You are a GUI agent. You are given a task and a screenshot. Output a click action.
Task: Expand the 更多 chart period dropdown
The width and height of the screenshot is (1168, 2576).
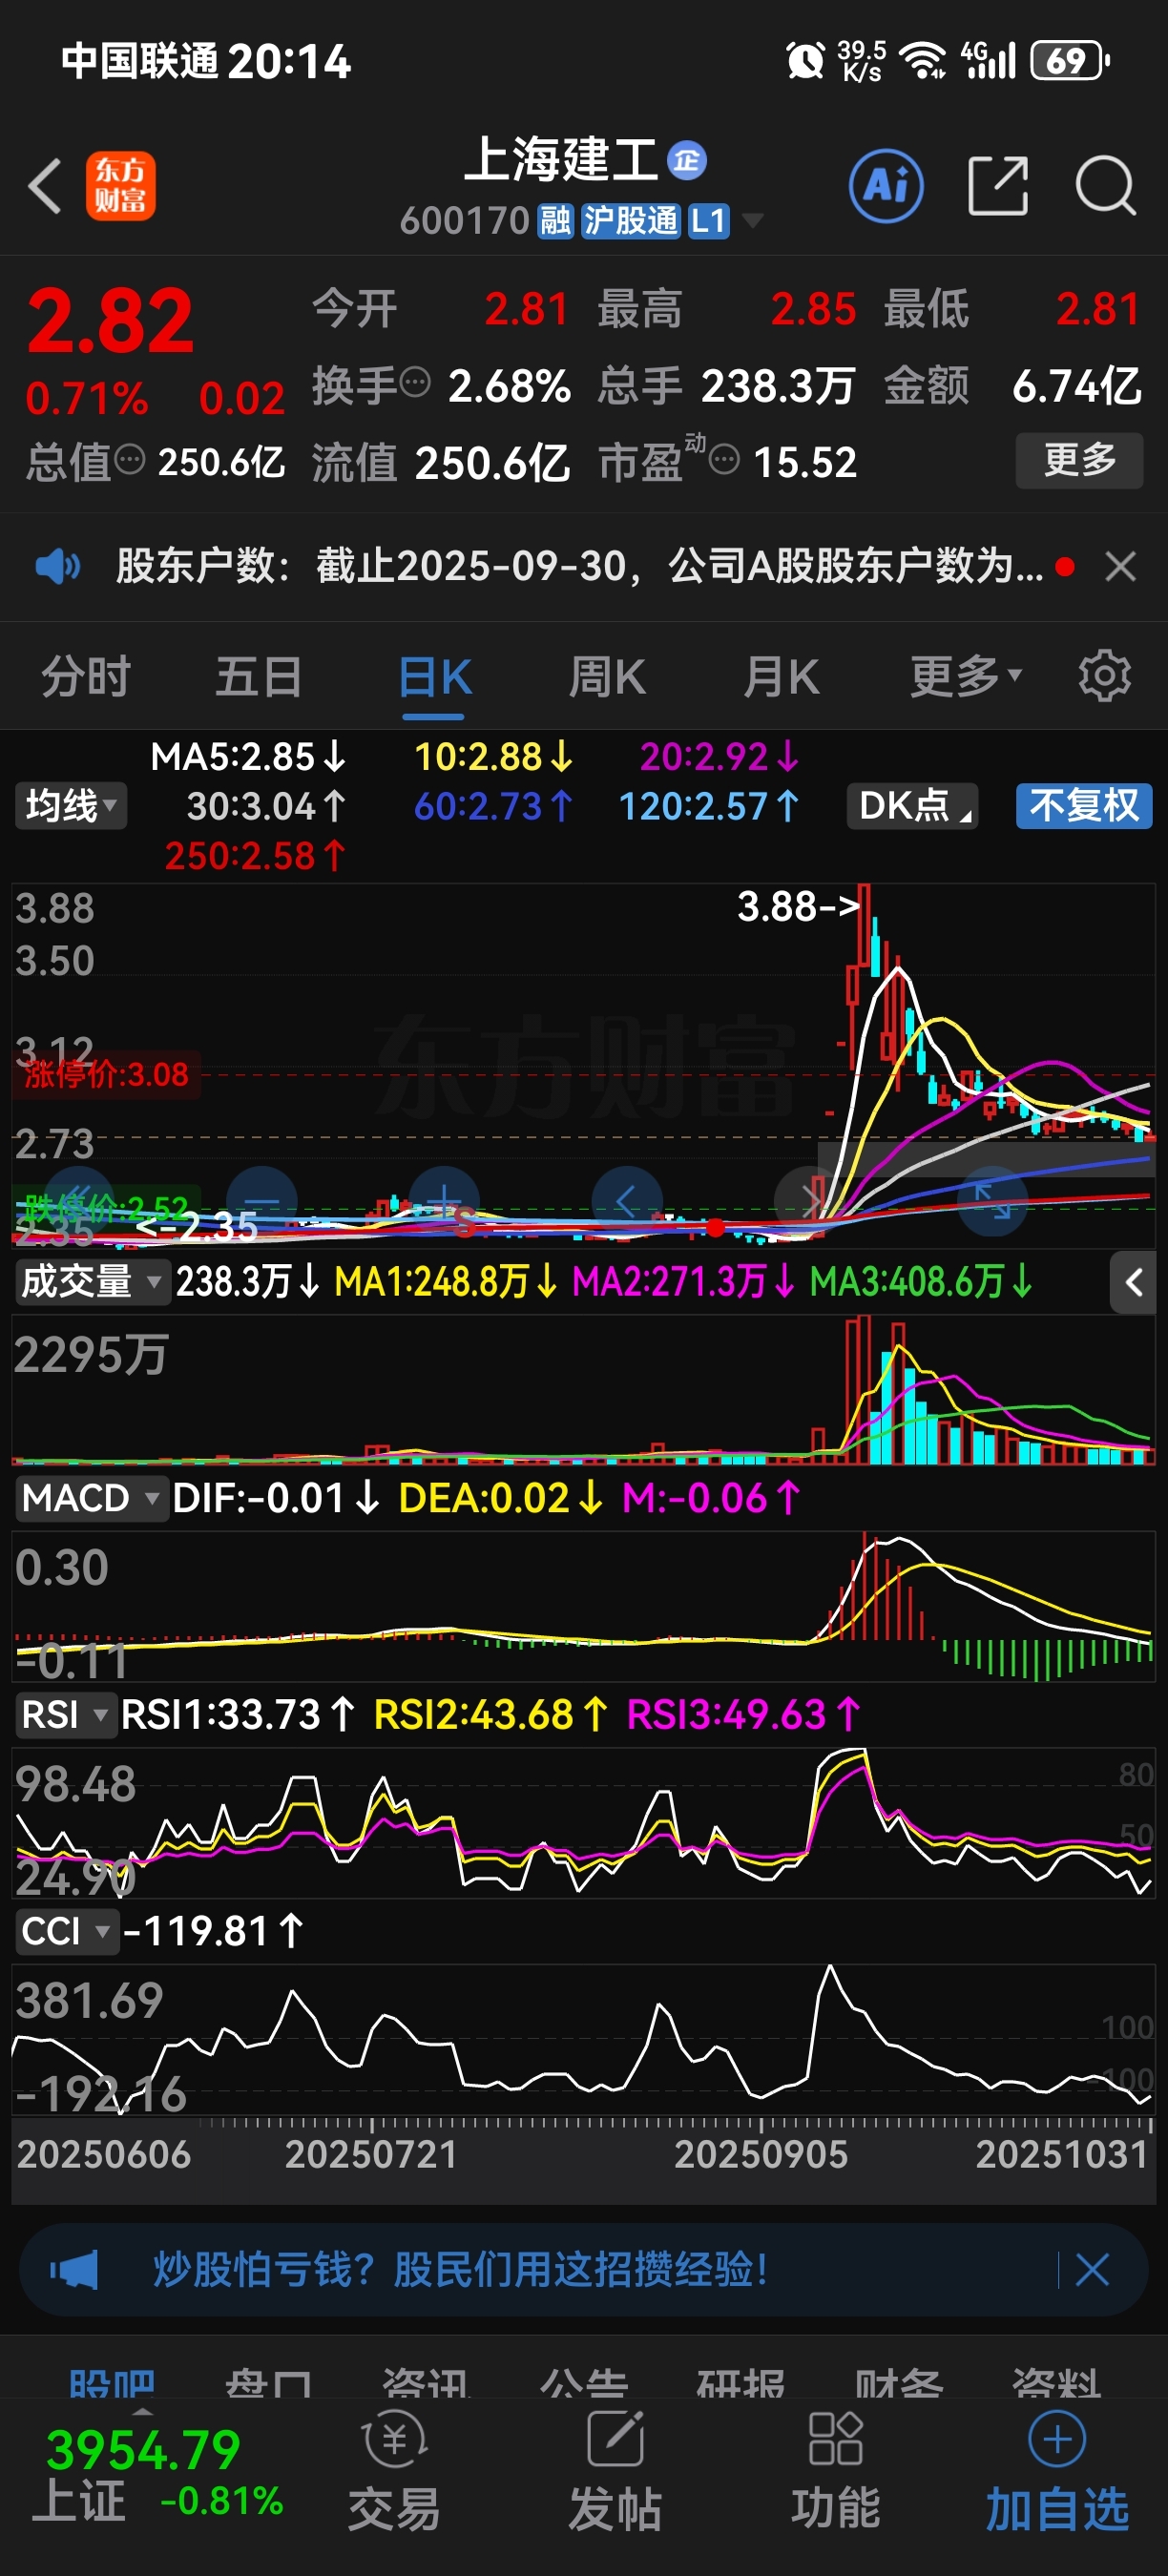(x=965, y=677)
